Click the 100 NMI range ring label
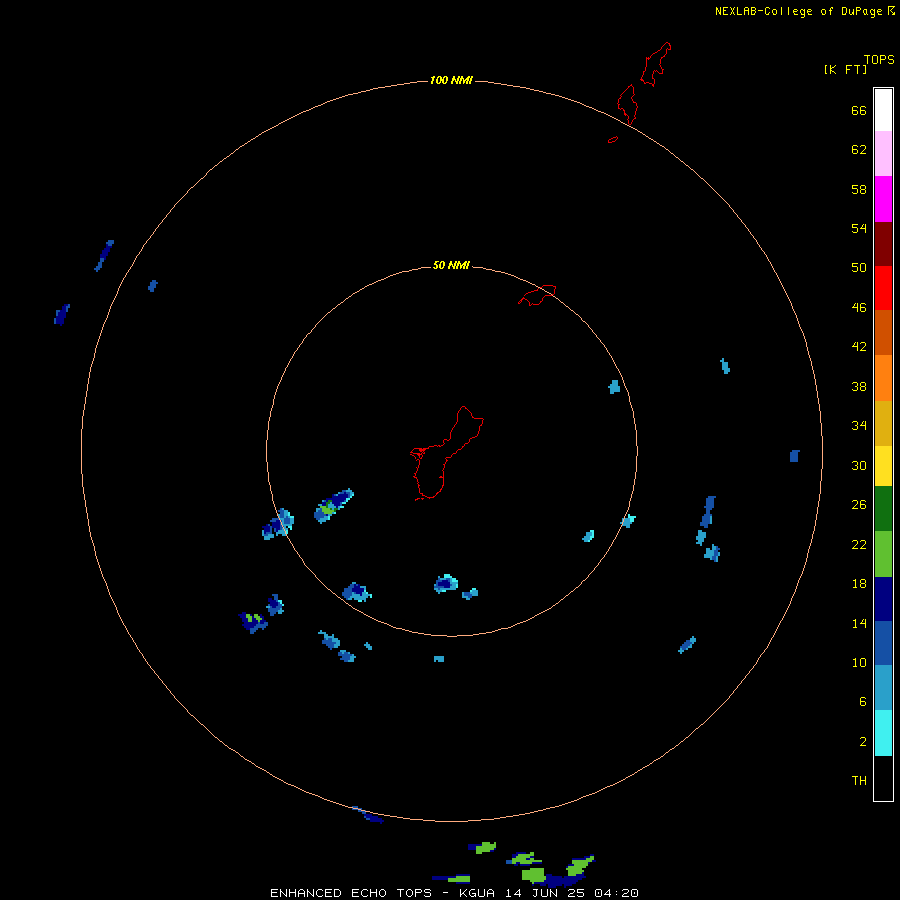The height and width of the screenshot is (900, 900). [451, 80]
